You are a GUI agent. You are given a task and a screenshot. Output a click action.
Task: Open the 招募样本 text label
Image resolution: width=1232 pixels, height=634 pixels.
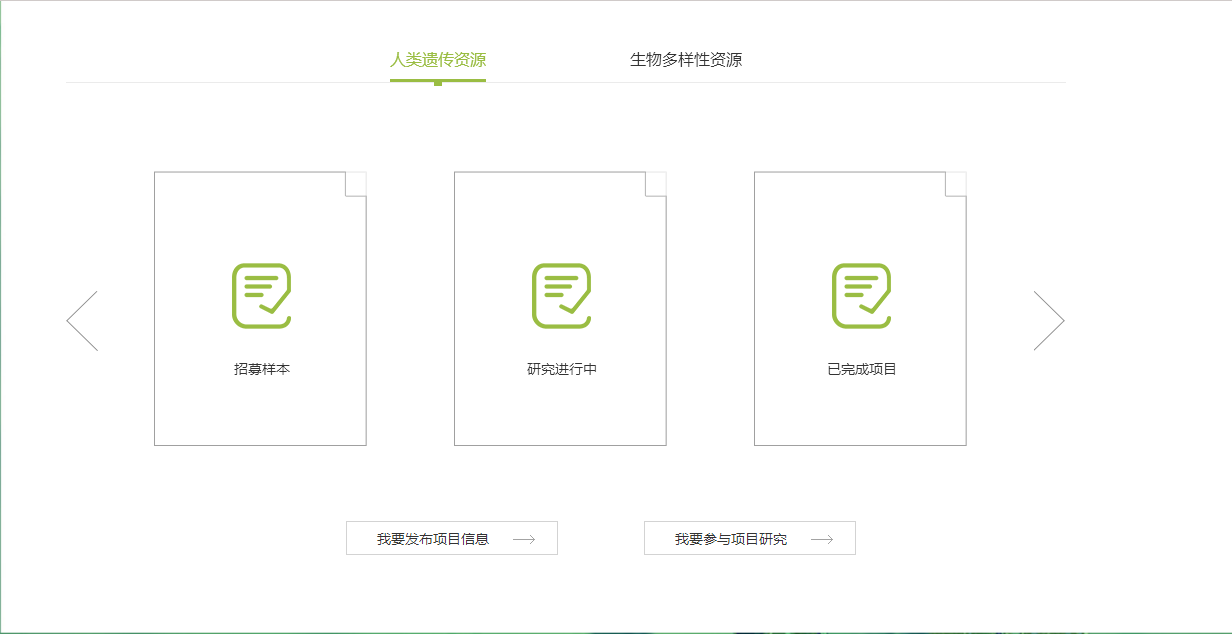[262, 369]
